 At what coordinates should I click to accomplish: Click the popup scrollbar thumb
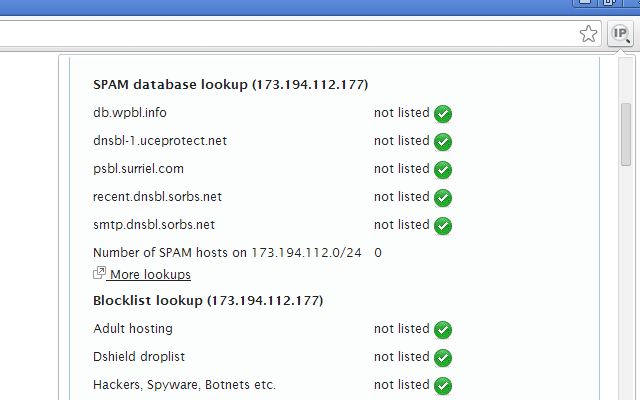click(627, 133)
